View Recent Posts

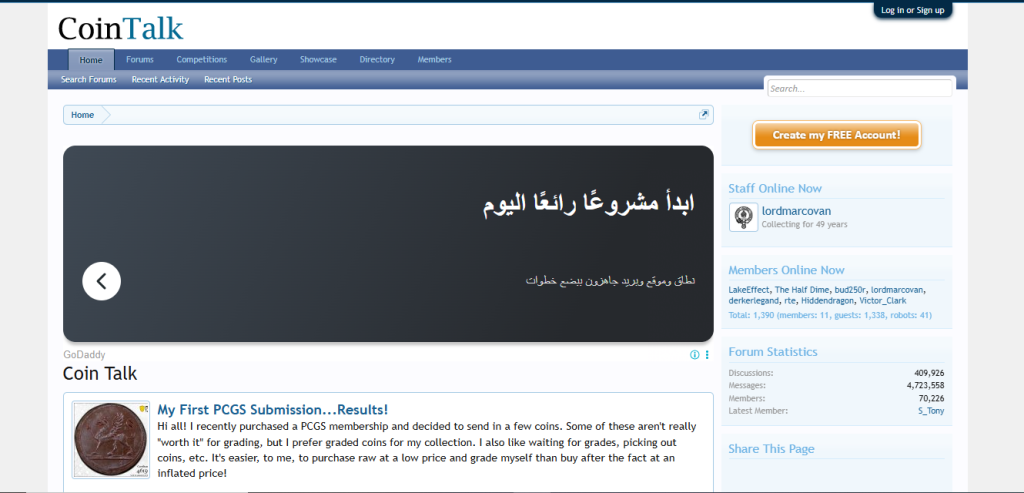[x=228, y=80]
